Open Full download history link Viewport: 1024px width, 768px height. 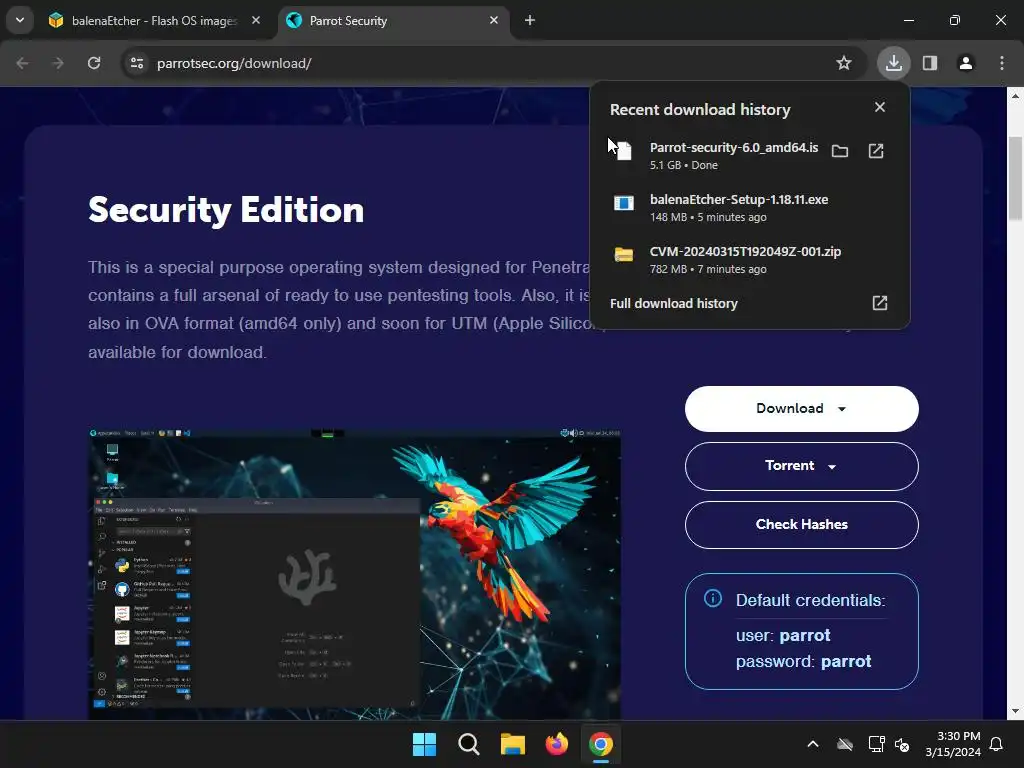pyautogui.click(x=673, y=304)
